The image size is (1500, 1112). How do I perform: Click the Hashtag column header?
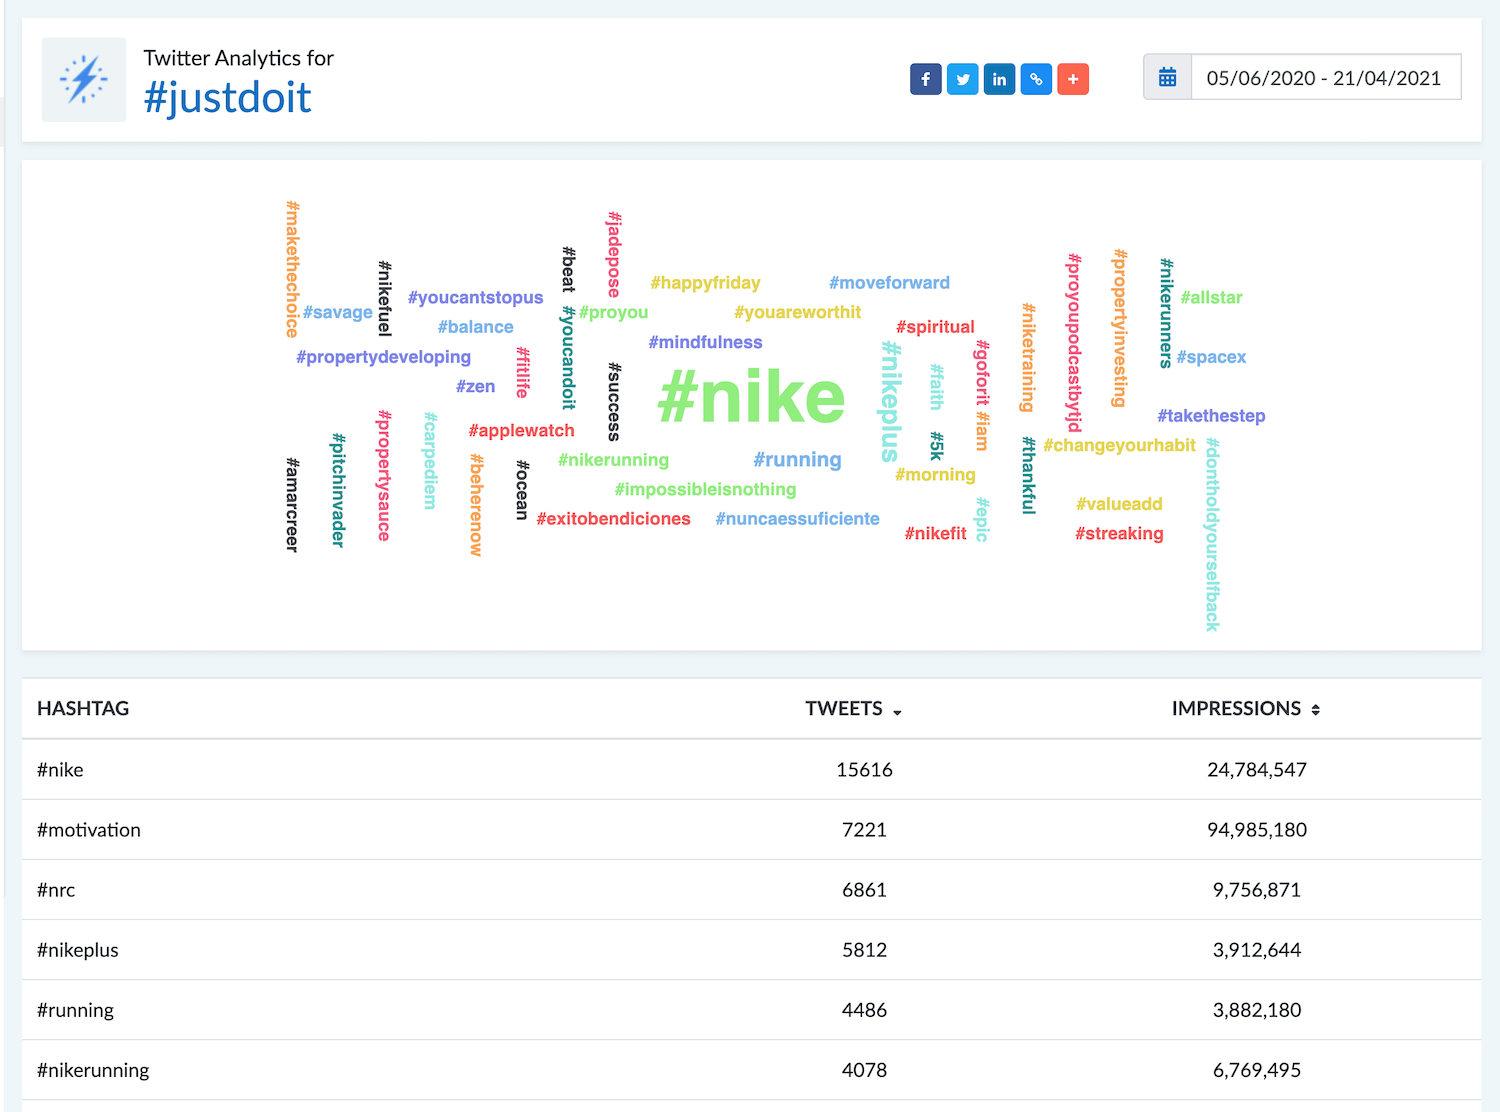[x=83, y=709]
